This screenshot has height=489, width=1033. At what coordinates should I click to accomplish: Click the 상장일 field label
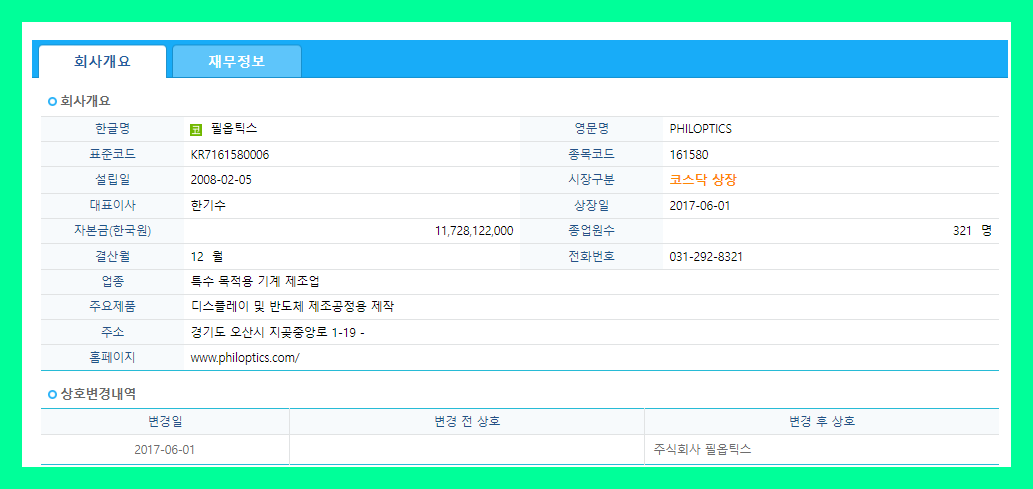coord(592,205)
